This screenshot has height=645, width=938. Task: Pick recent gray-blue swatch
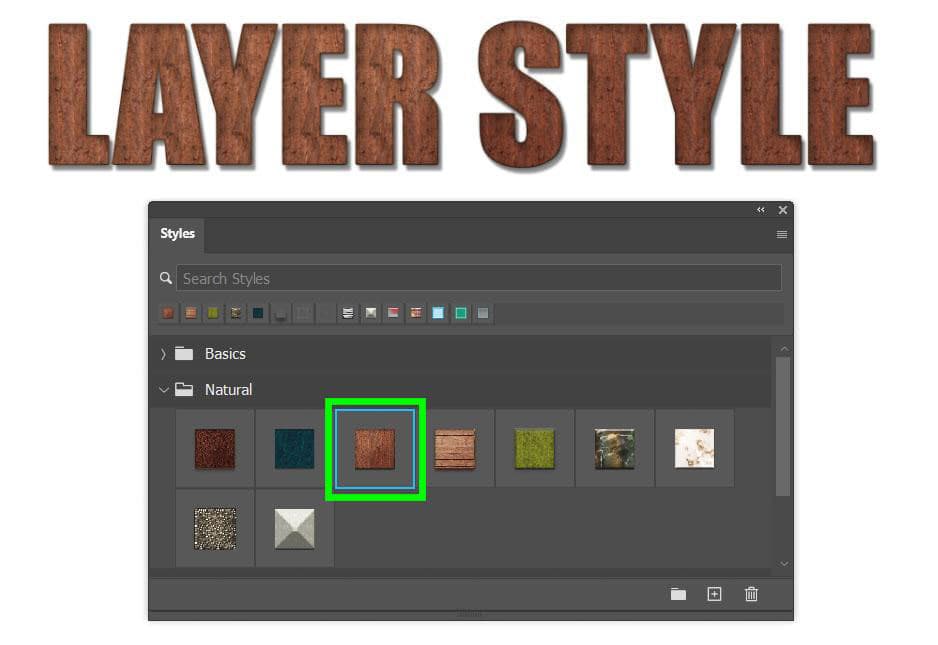click(x=483, y=313)
